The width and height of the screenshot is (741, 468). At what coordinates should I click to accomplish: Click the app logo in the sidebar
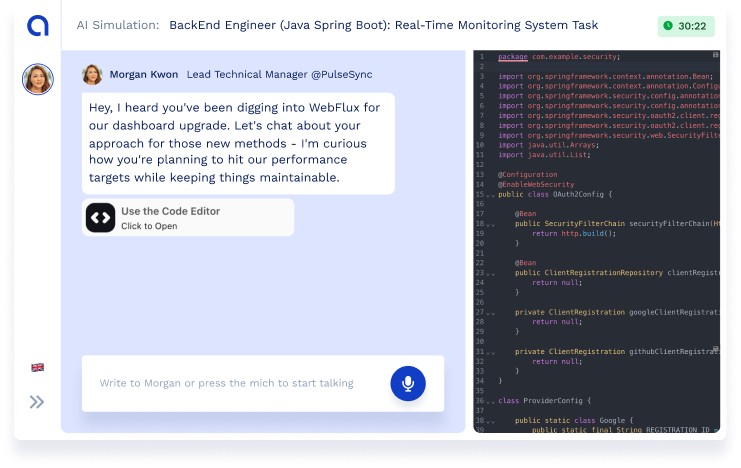[37, 26]
